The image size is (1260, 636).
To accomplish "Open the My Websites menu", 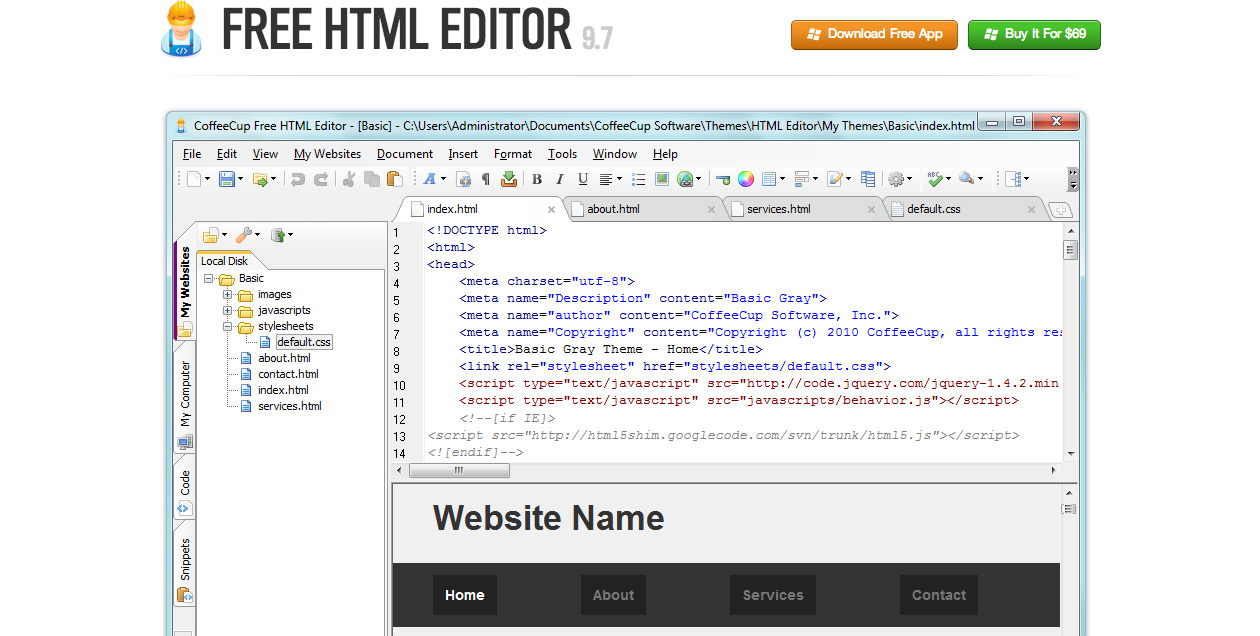I will (327, 154).
